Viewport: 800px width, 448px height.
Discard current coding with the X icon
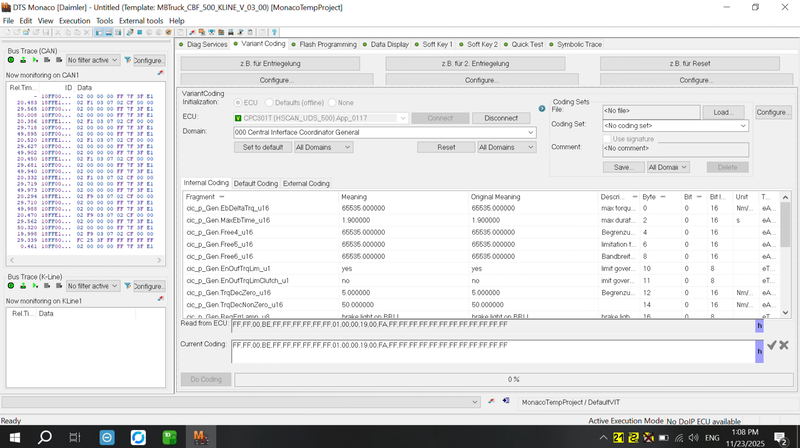tap(784, 345)
